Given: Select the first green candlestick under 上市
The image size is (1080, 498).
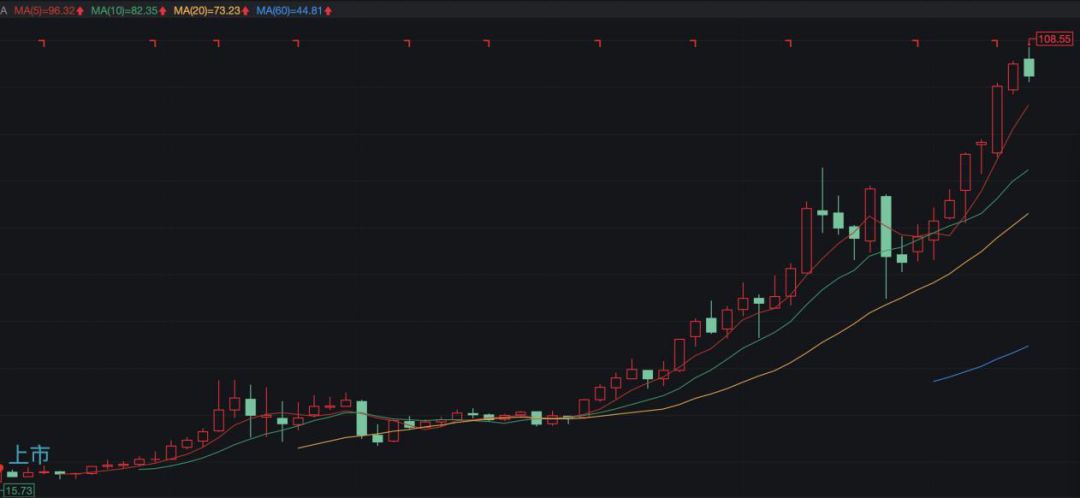Looking at the screenshot, I should tap(12, 474).
